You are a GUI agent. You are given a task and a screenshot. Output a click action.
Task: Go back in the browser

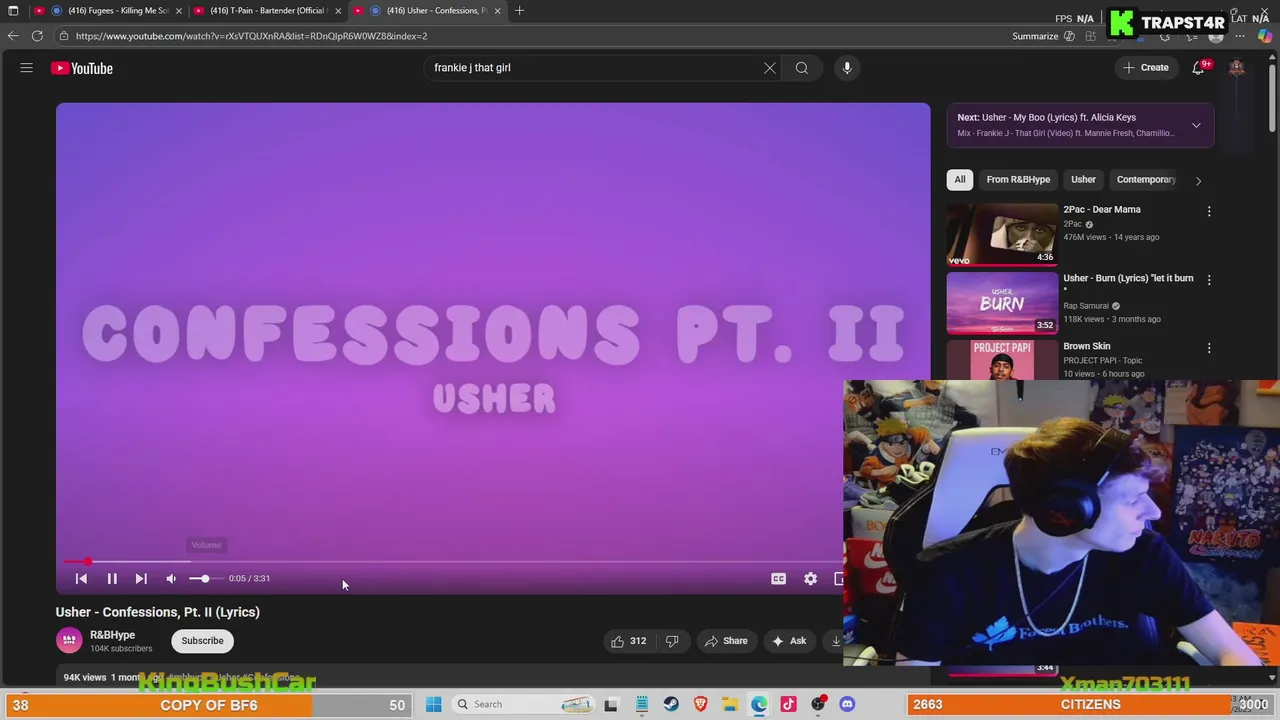pyautogui.click(x=13, y=36)
